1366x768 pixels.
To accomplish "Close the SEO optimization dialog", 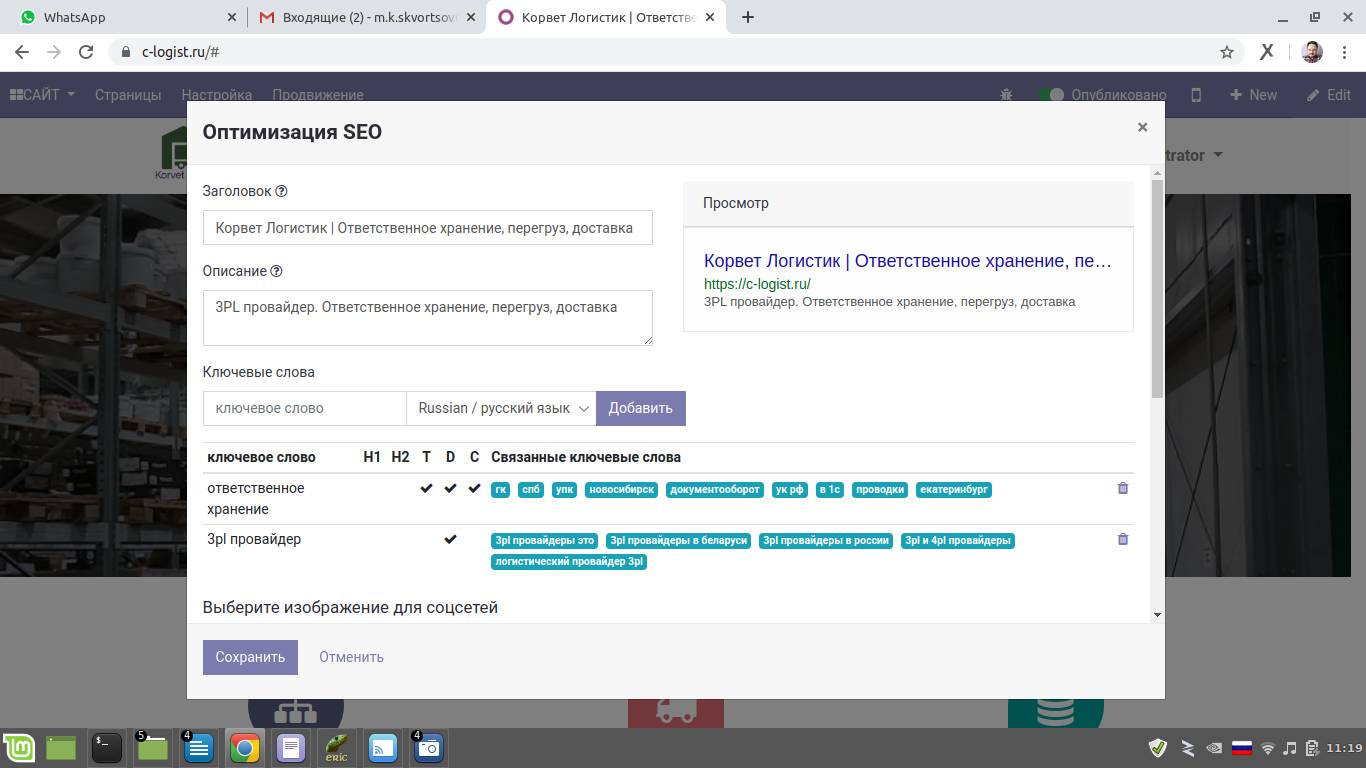I will 1142,127.
